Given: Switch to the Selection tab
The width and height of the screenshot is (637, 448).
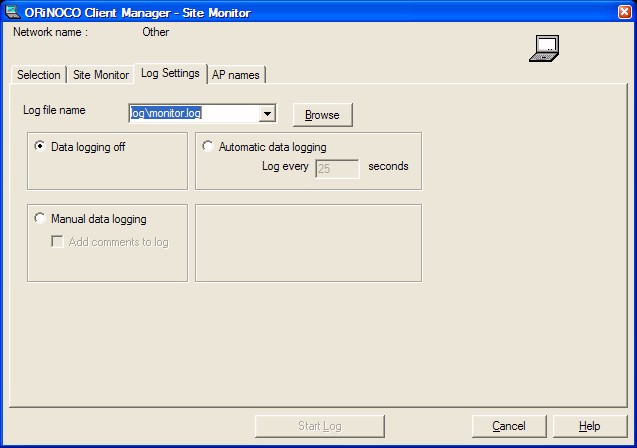Looking at the screenshot, I should (x=39, y=75).
